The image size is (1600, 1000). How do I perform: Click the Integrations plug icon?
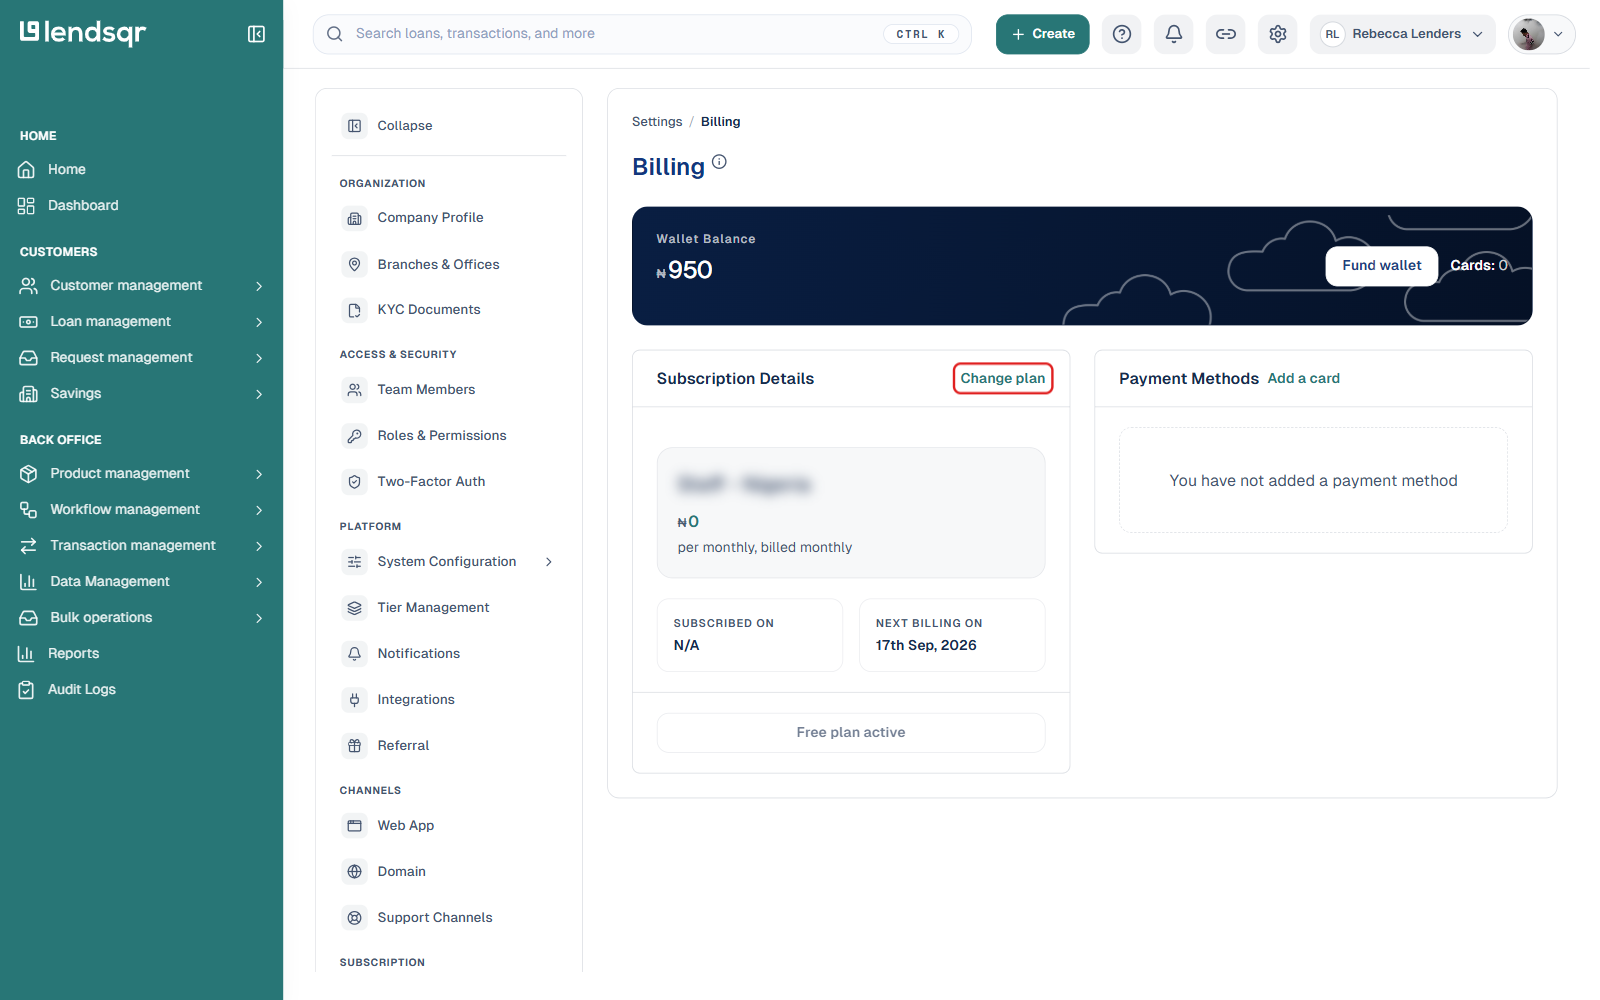(x=354, y=700)
